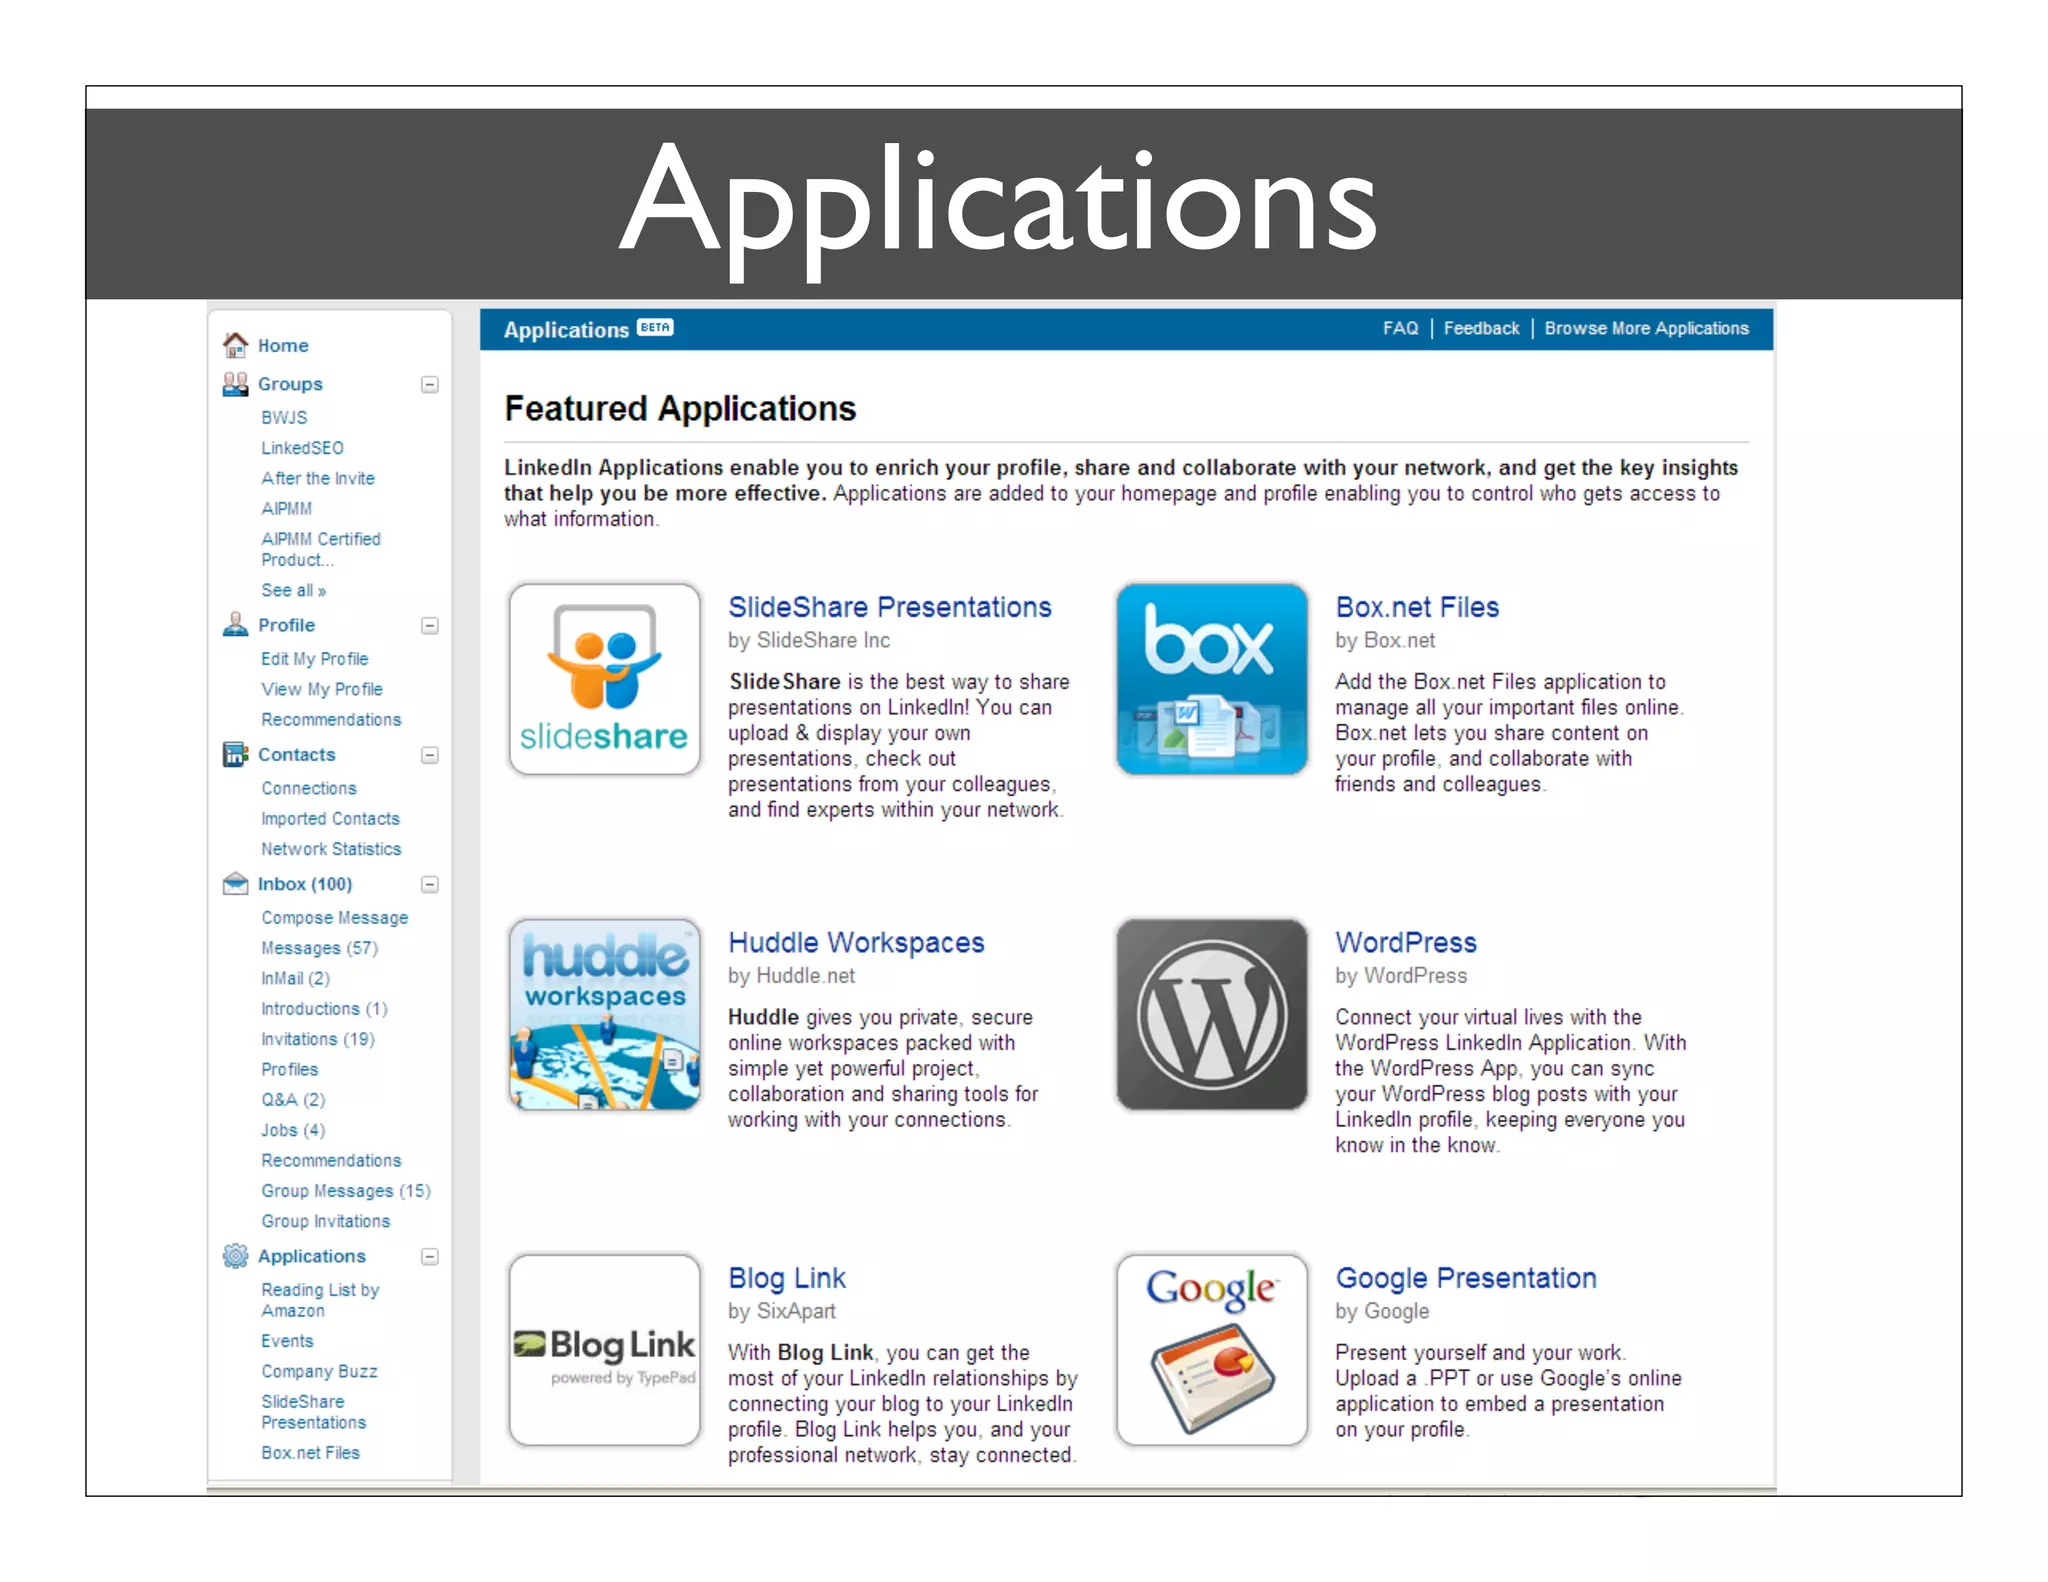
Task: Click the Home house icon
Action: pos(235,345)
